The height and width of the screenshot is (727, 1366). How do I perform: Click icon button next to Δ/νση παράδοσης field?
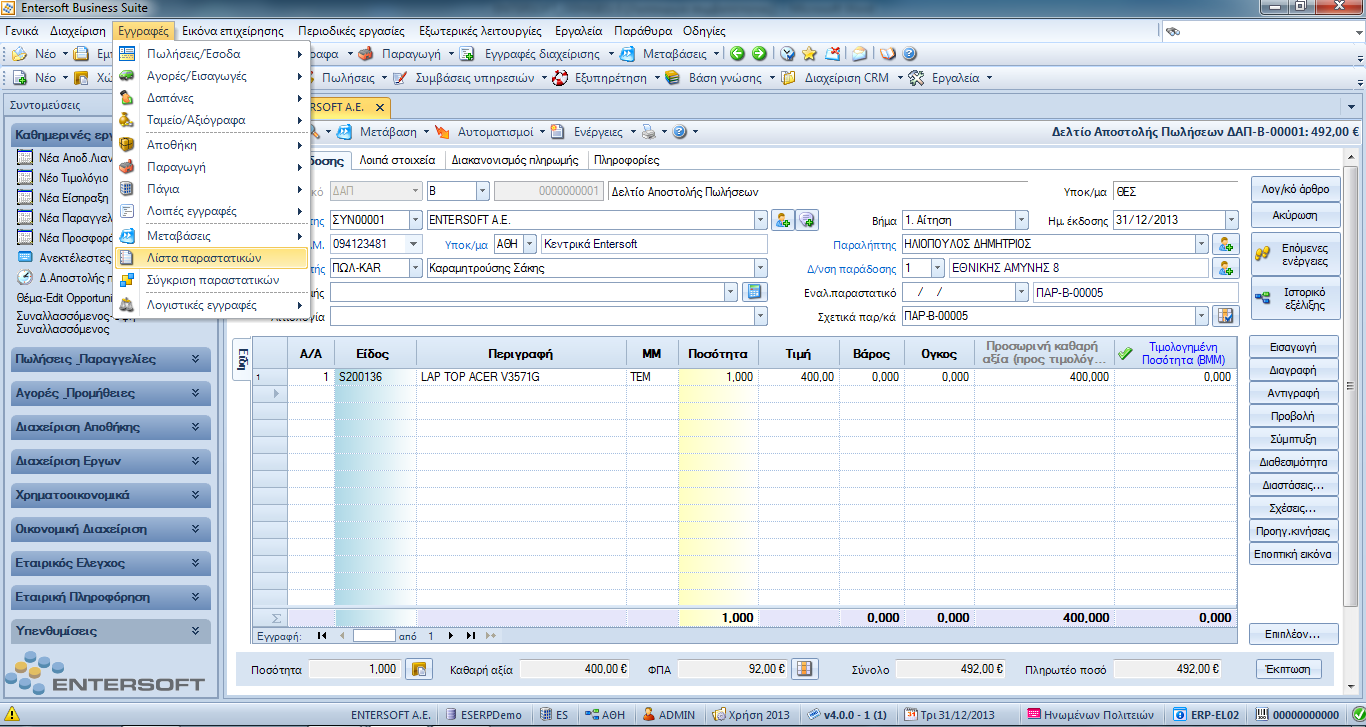point(1225,268)
